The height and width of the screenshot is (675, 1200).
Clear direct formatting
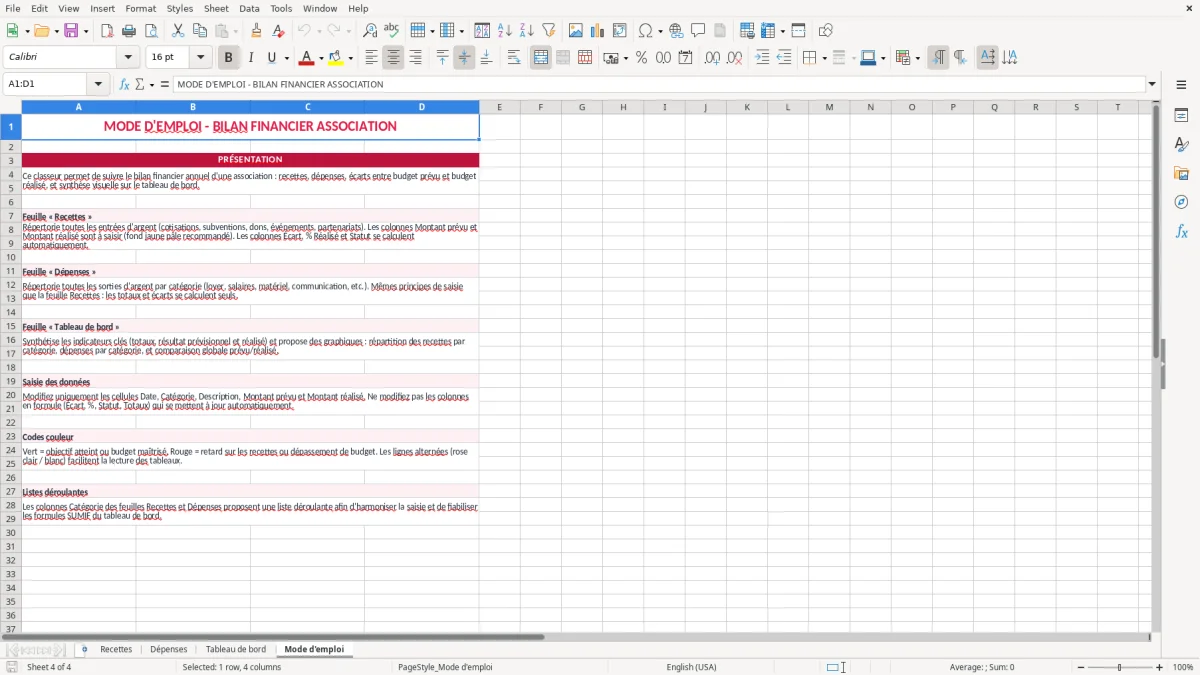(278, 31)
